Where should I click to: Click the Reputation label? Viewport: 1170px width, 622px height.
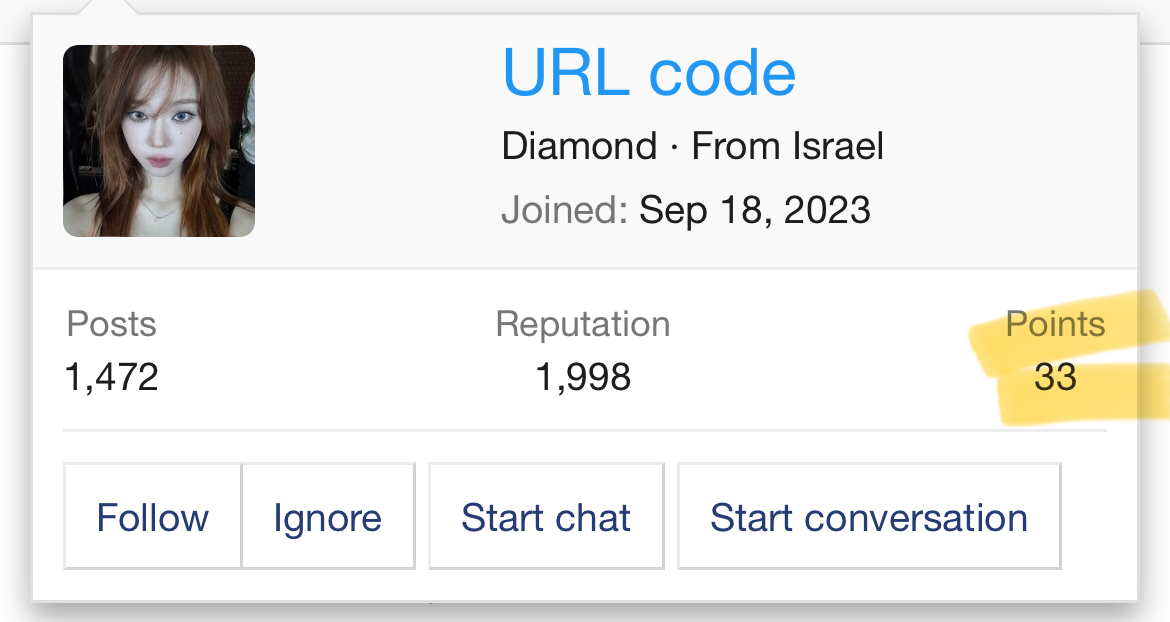tap(582, 324)
